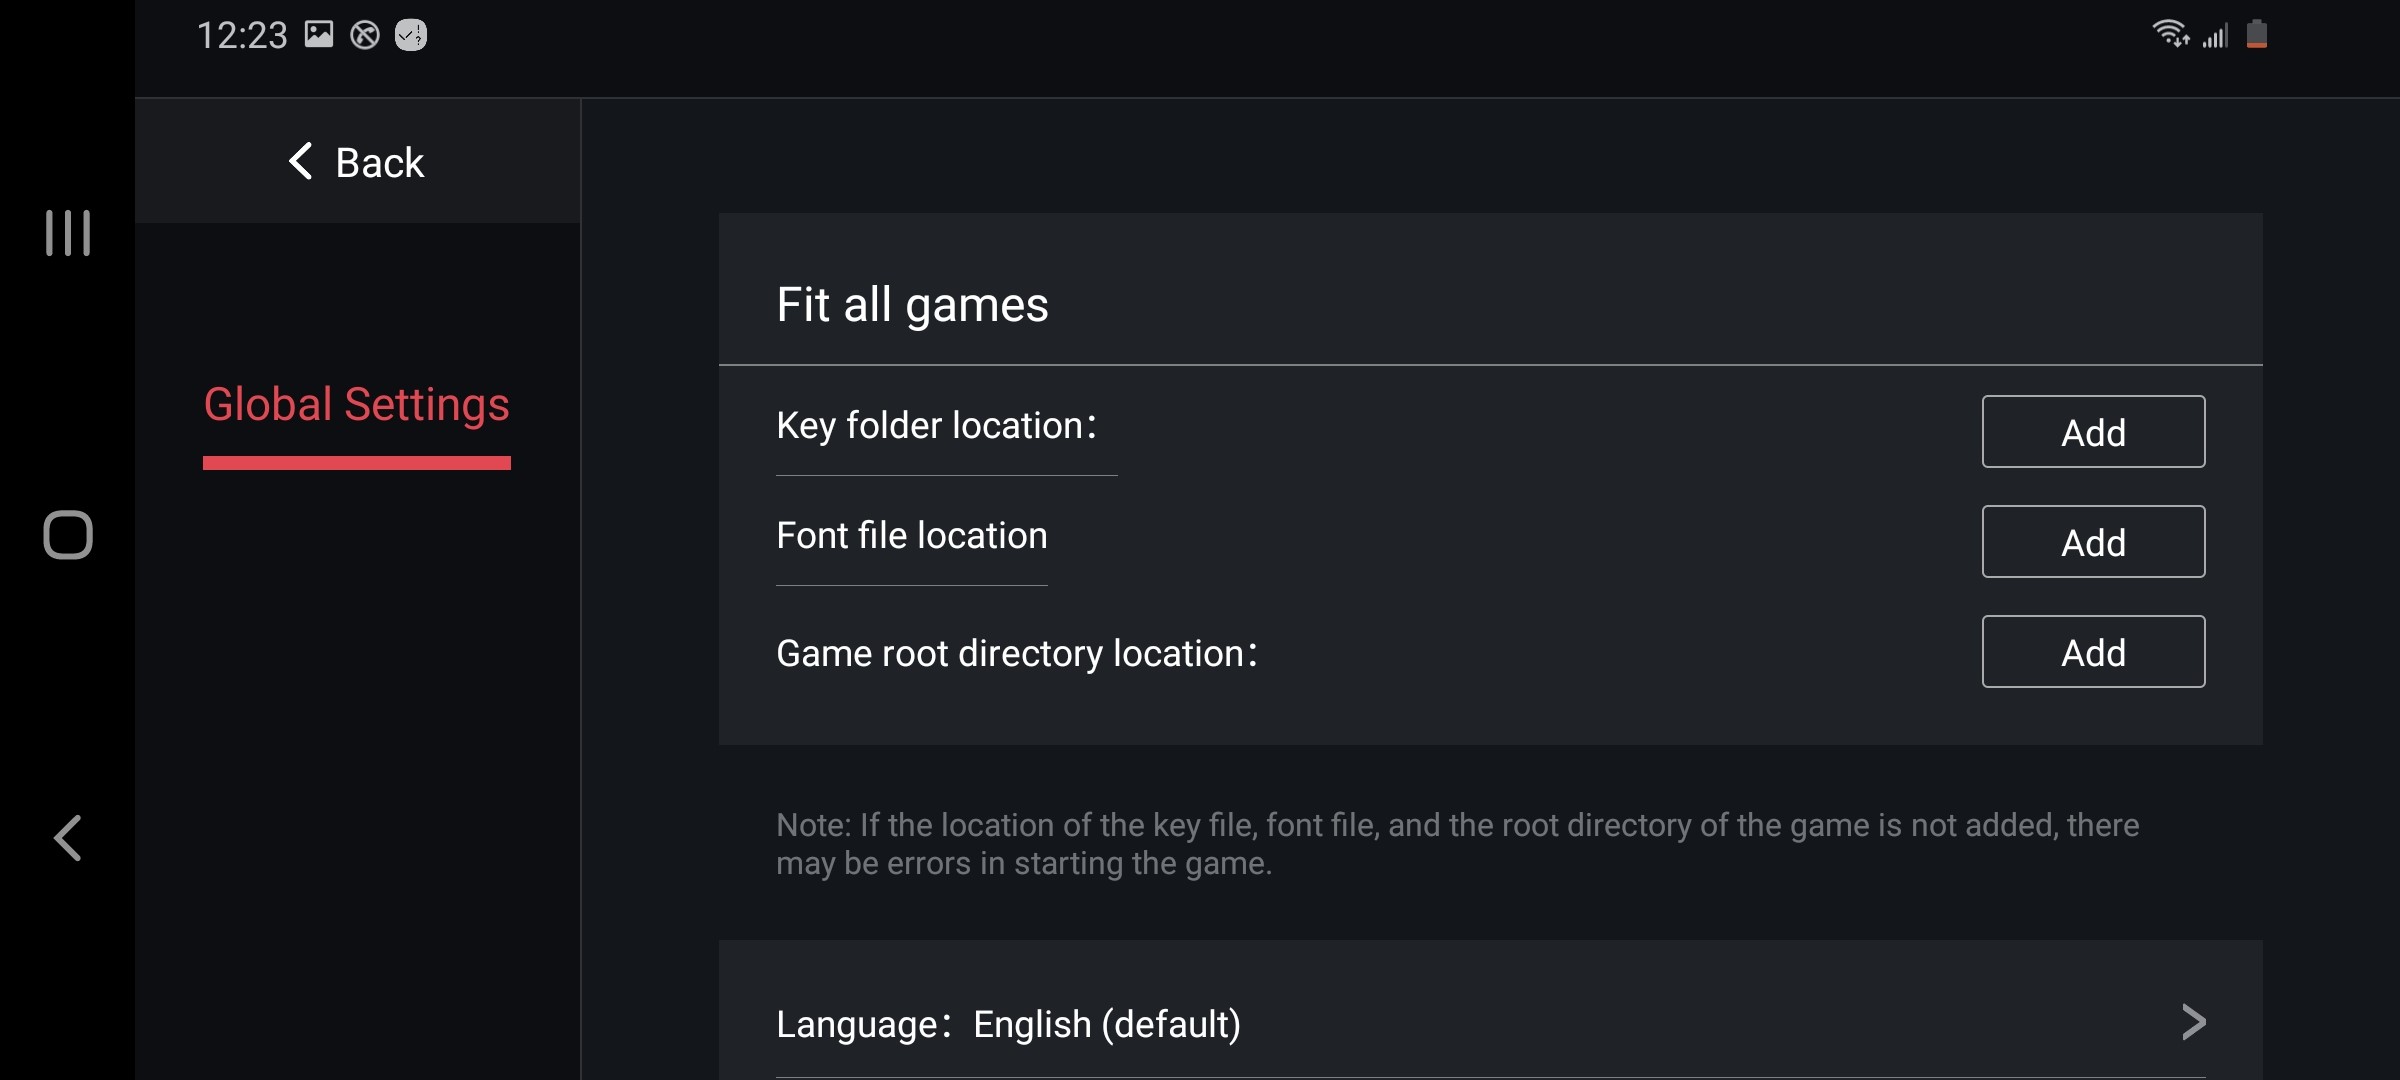Click Add next to Key folder location
2400x1080 pixels.
click(2093, 432)
